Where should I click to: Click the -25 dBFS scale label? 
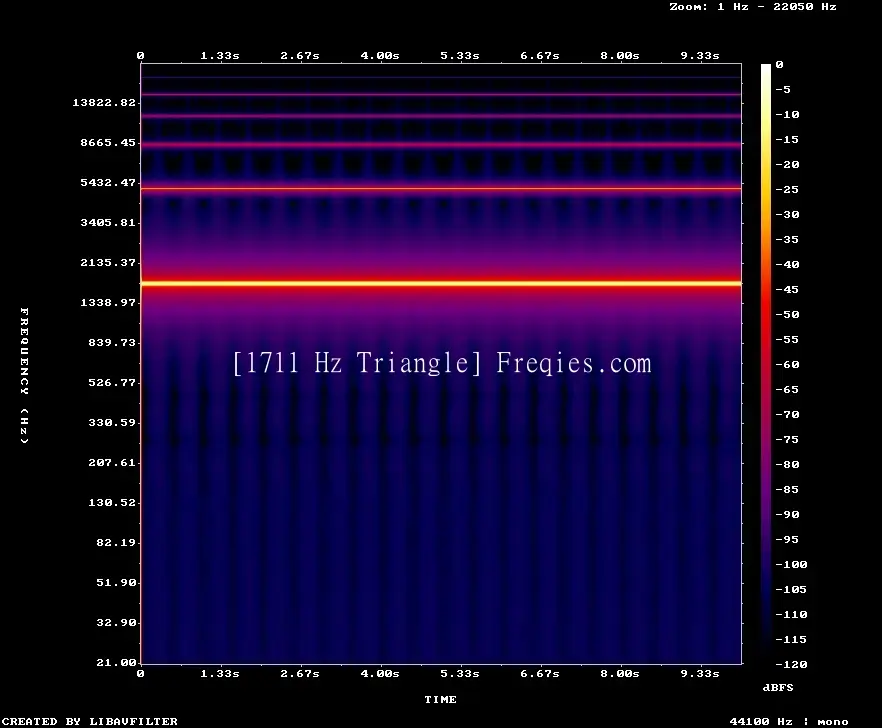point(787,190)
